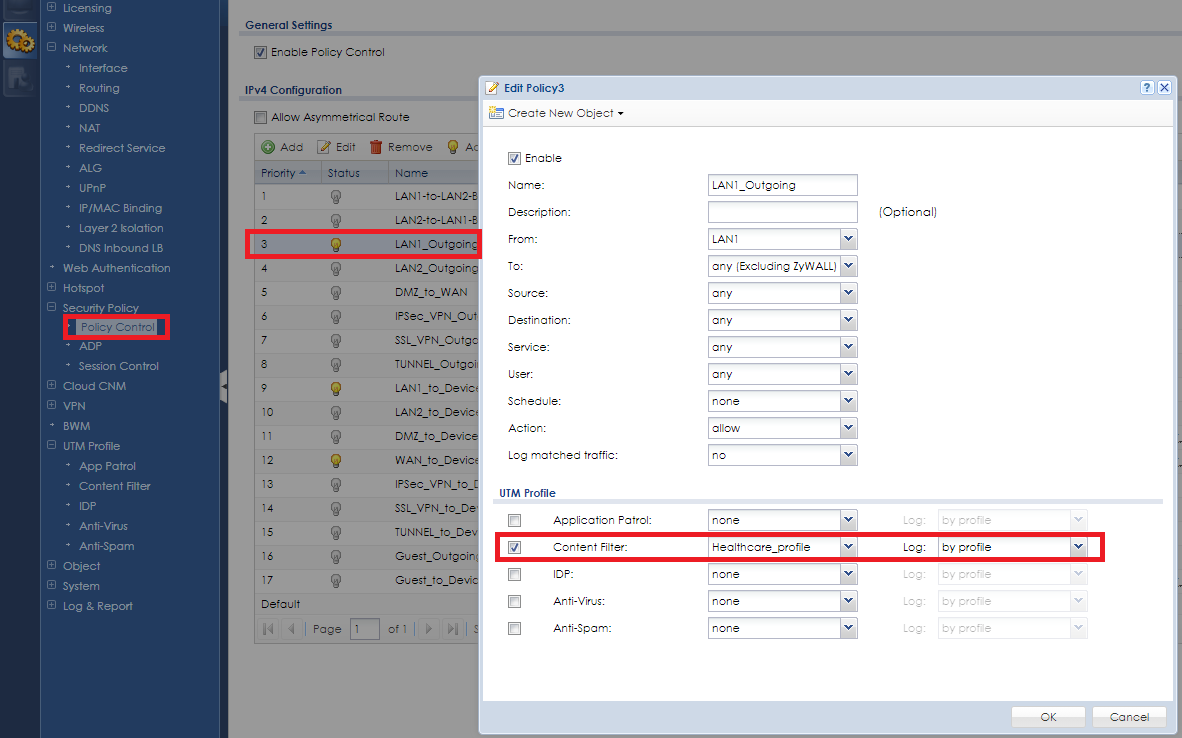
Task: Click the Remove policy trash icon
Action: pos(376,147)
